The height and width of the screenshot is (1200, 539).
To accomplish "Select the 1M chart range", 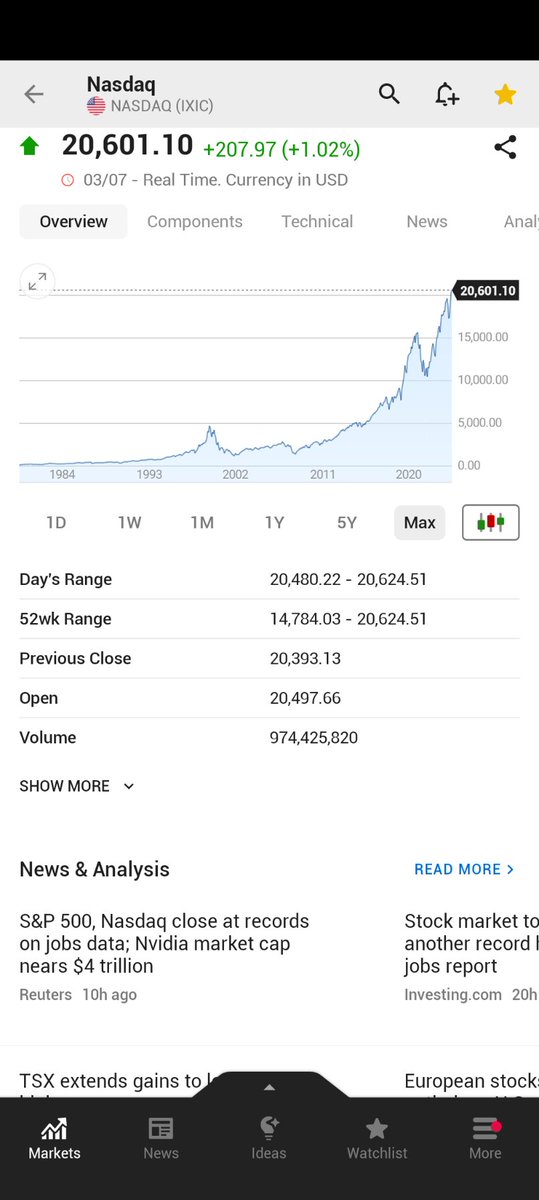I will coord(202,522).
